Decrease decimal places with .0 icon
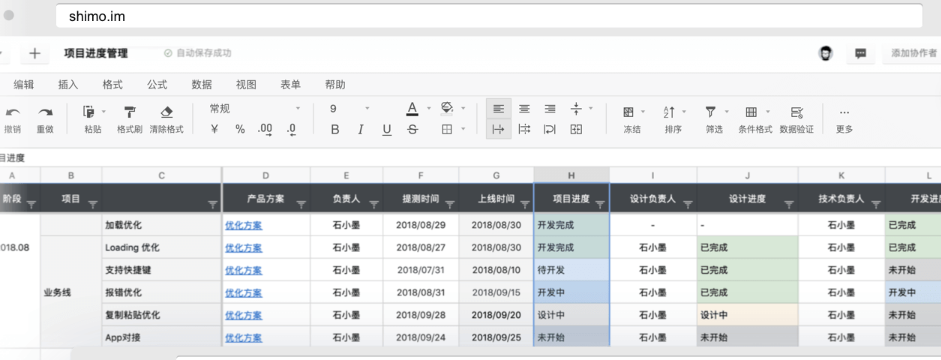This screenshot has height=360, width=941. (x=292, y=129)
